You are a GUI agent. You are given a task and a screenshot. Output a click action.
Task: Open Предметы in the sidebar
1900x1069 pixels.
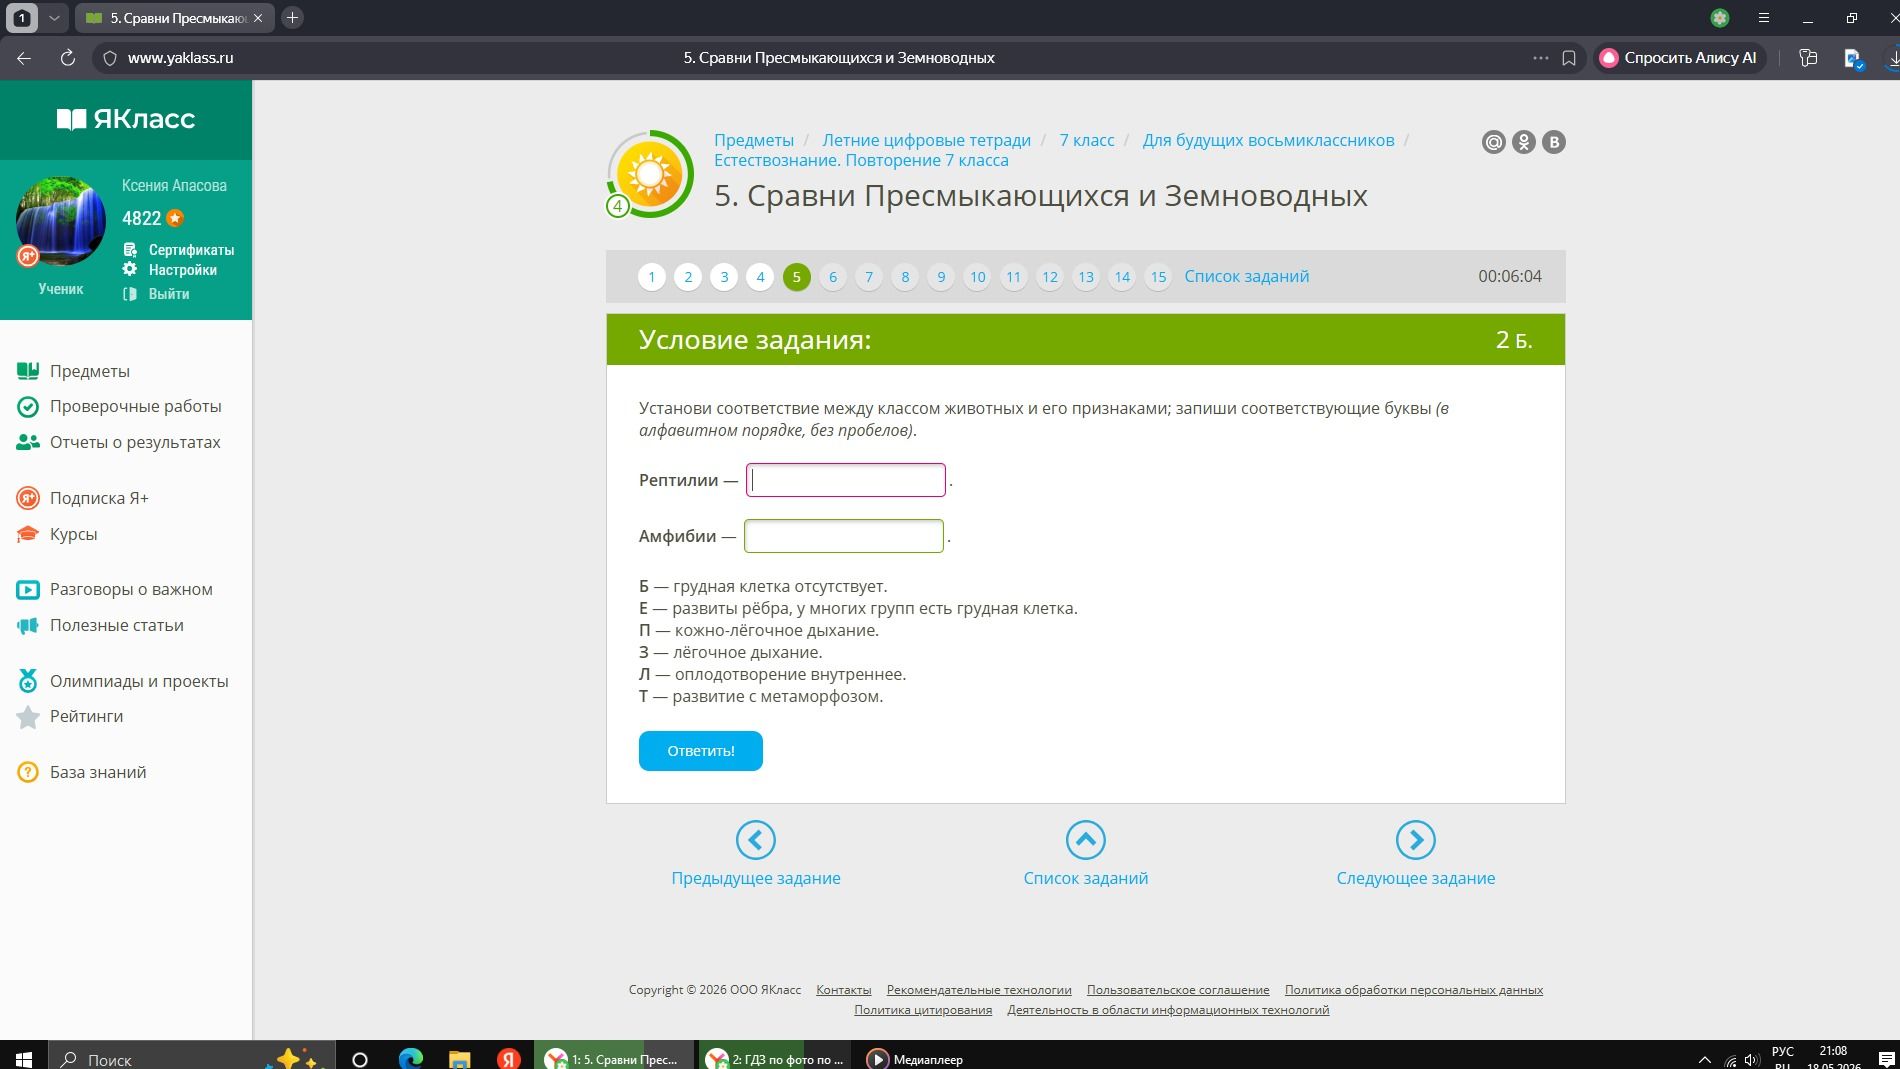tap(90, 371)
